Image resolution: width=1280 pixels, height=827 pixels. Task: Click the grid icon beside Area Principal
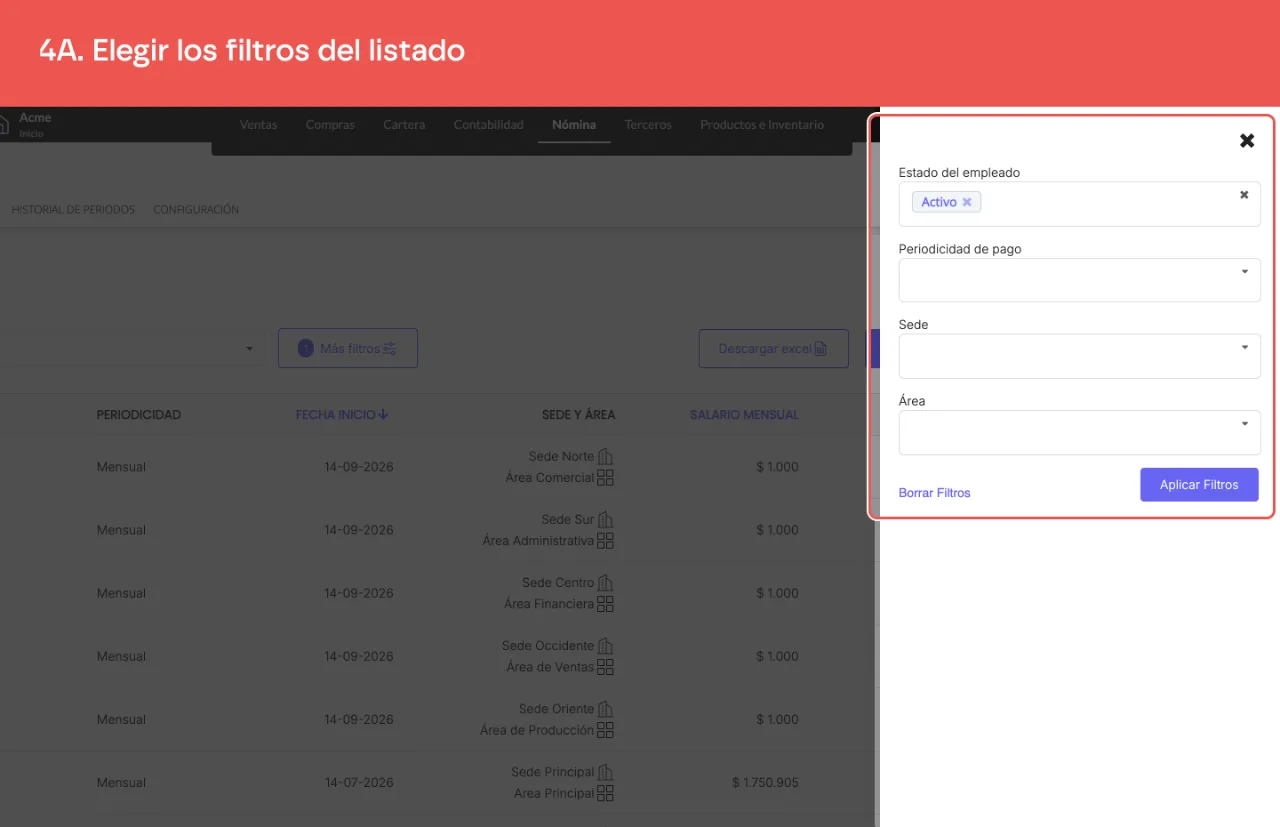click(605, 793)
